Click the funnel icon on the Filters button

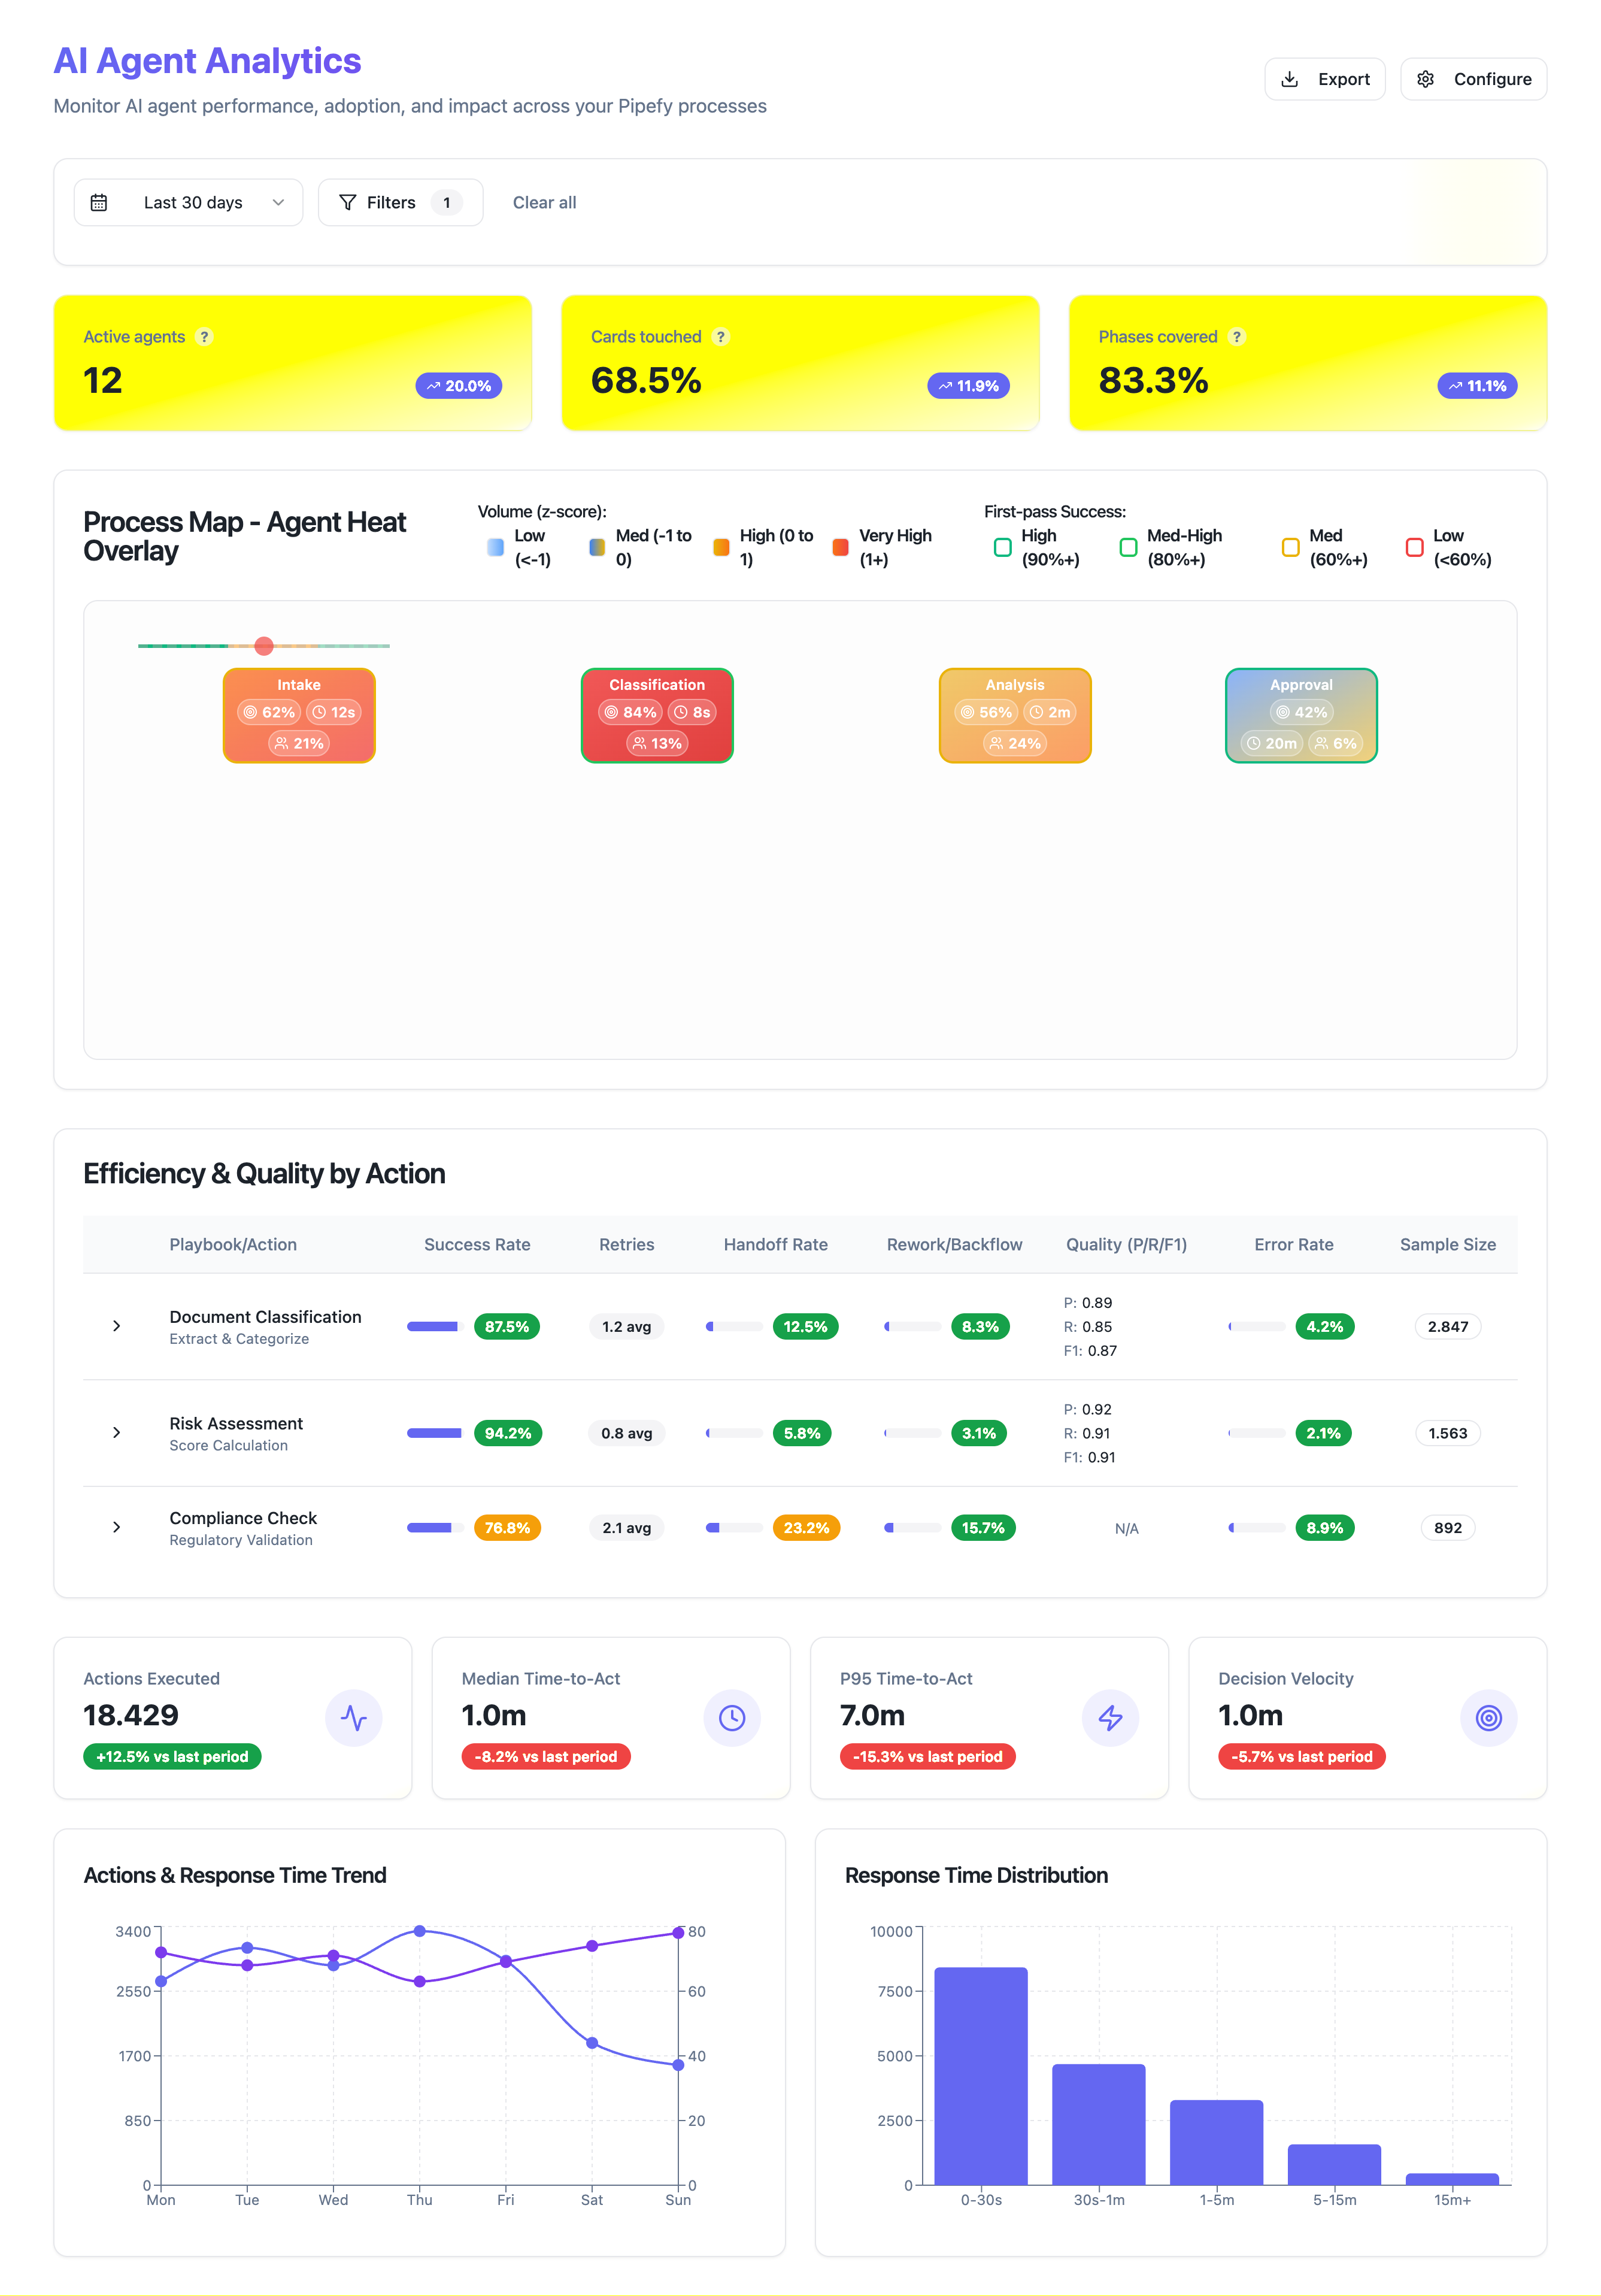tap(347, 202)
